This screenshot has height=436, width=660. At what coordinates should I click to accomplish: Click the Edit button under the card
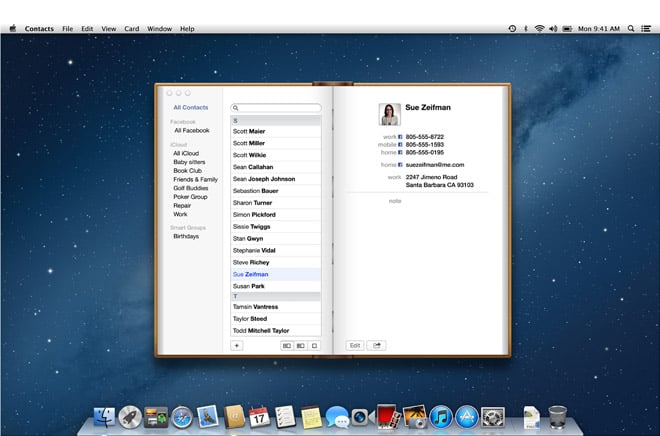pos(355,345)
